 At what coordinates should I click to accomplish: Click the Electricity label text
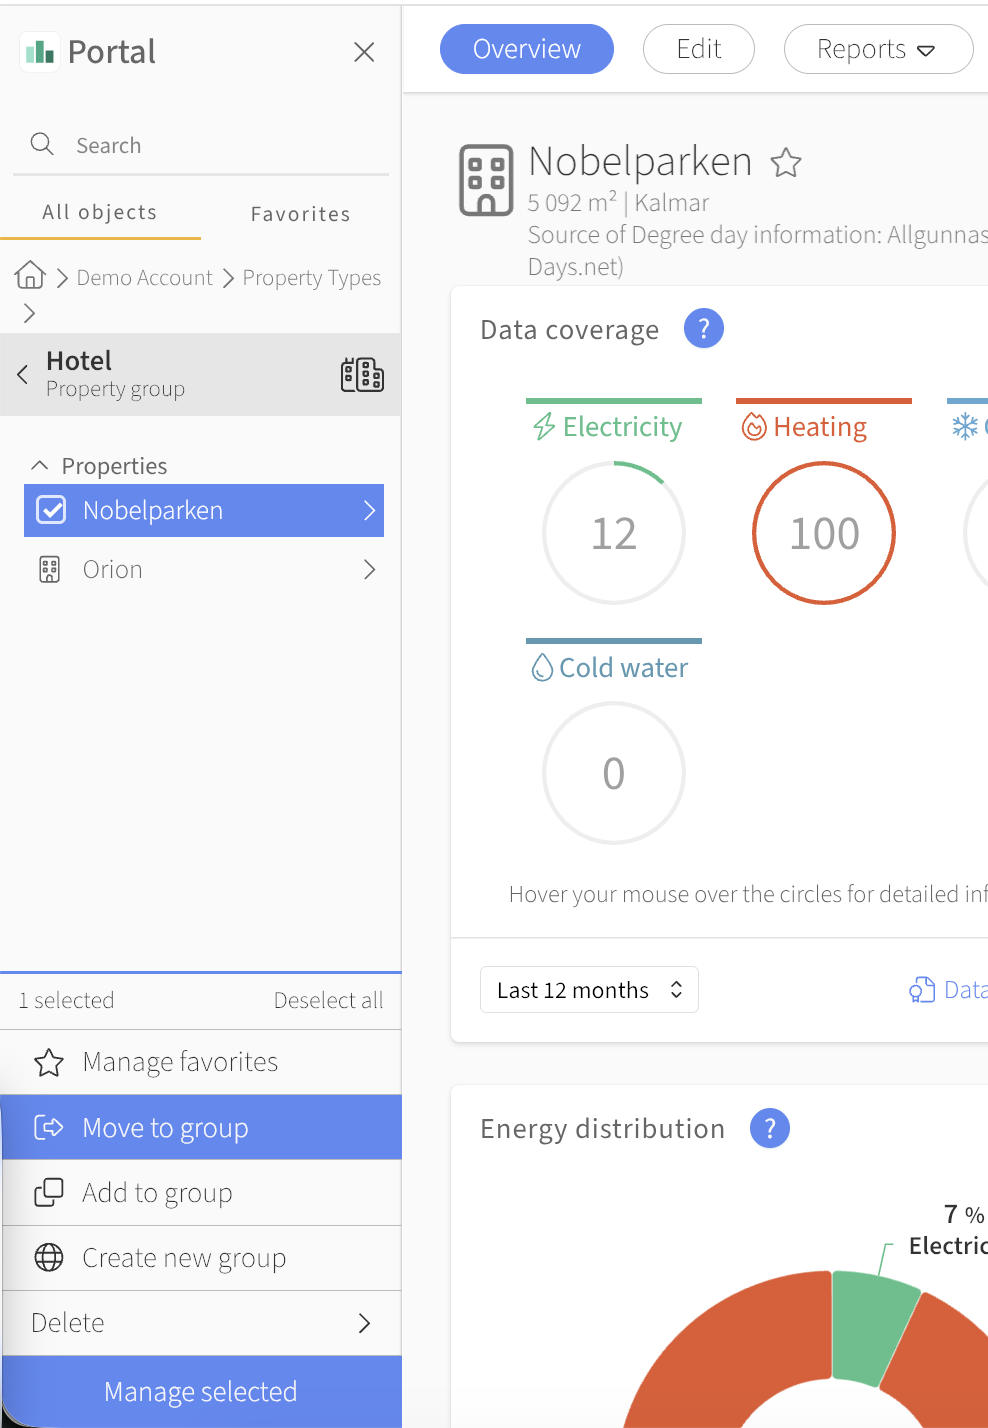click(622, 427)
